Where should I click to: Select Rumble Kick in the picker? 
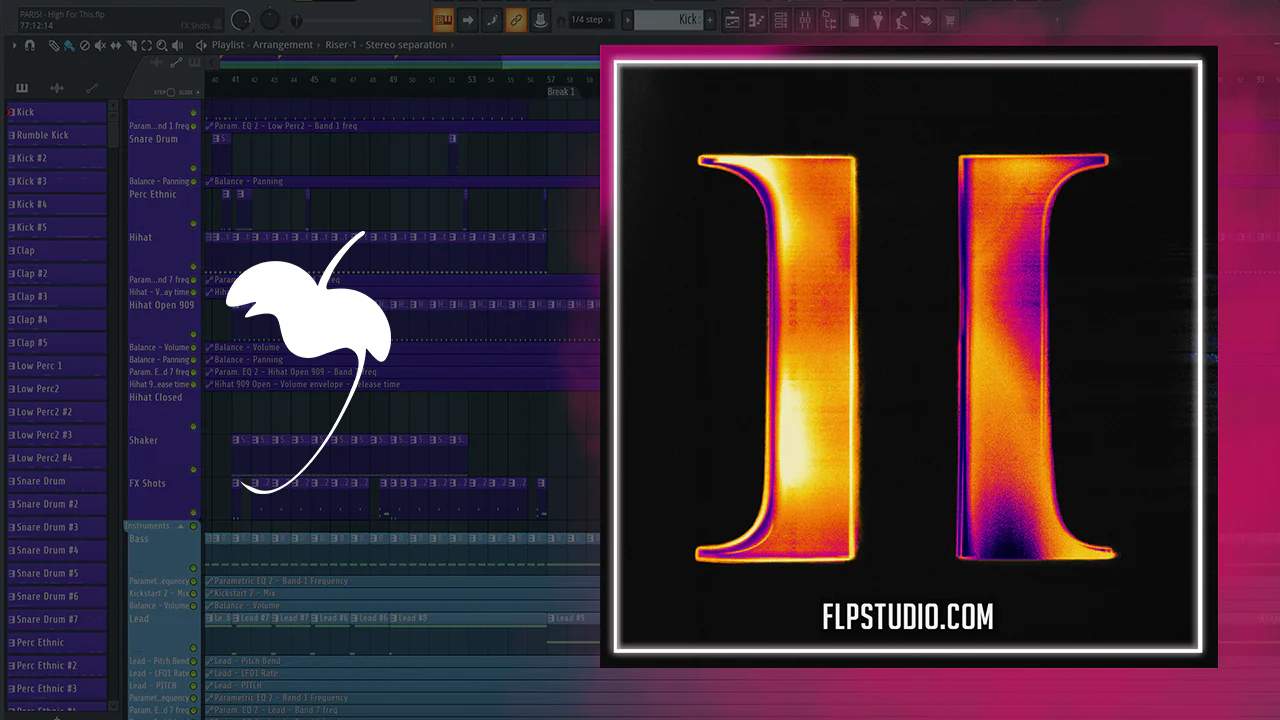click(x=57, y=135)
